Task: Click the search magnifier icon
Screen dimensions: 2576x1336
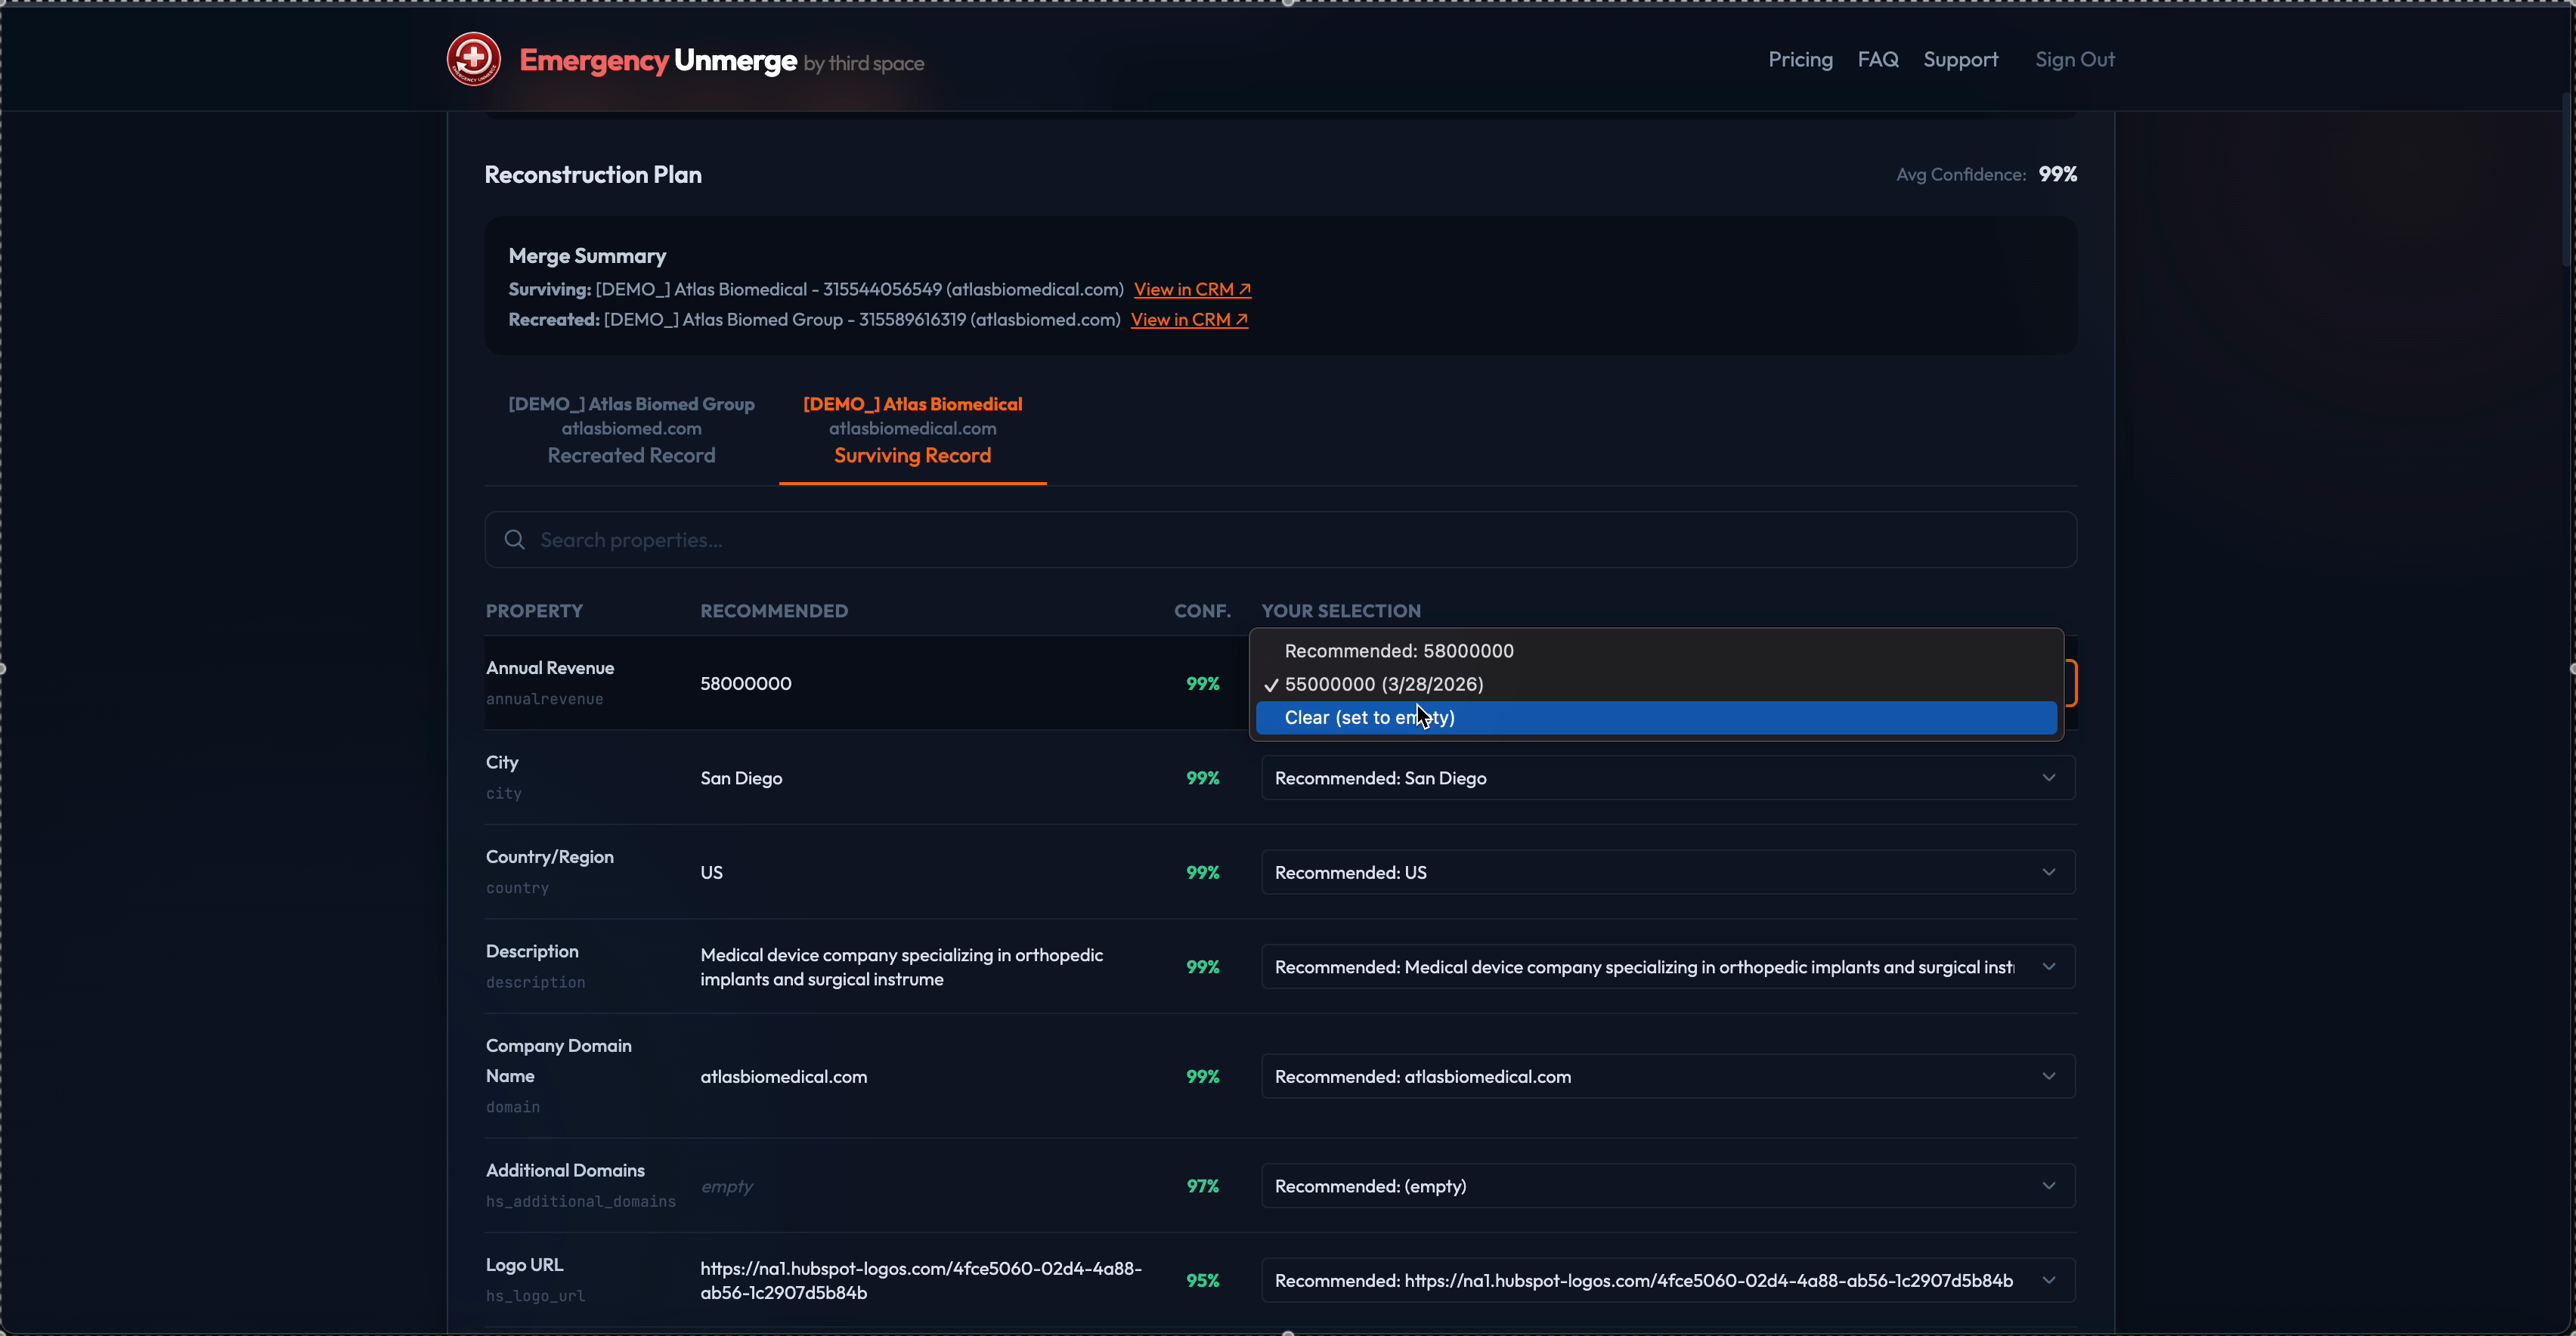Action: pos(515,540)
